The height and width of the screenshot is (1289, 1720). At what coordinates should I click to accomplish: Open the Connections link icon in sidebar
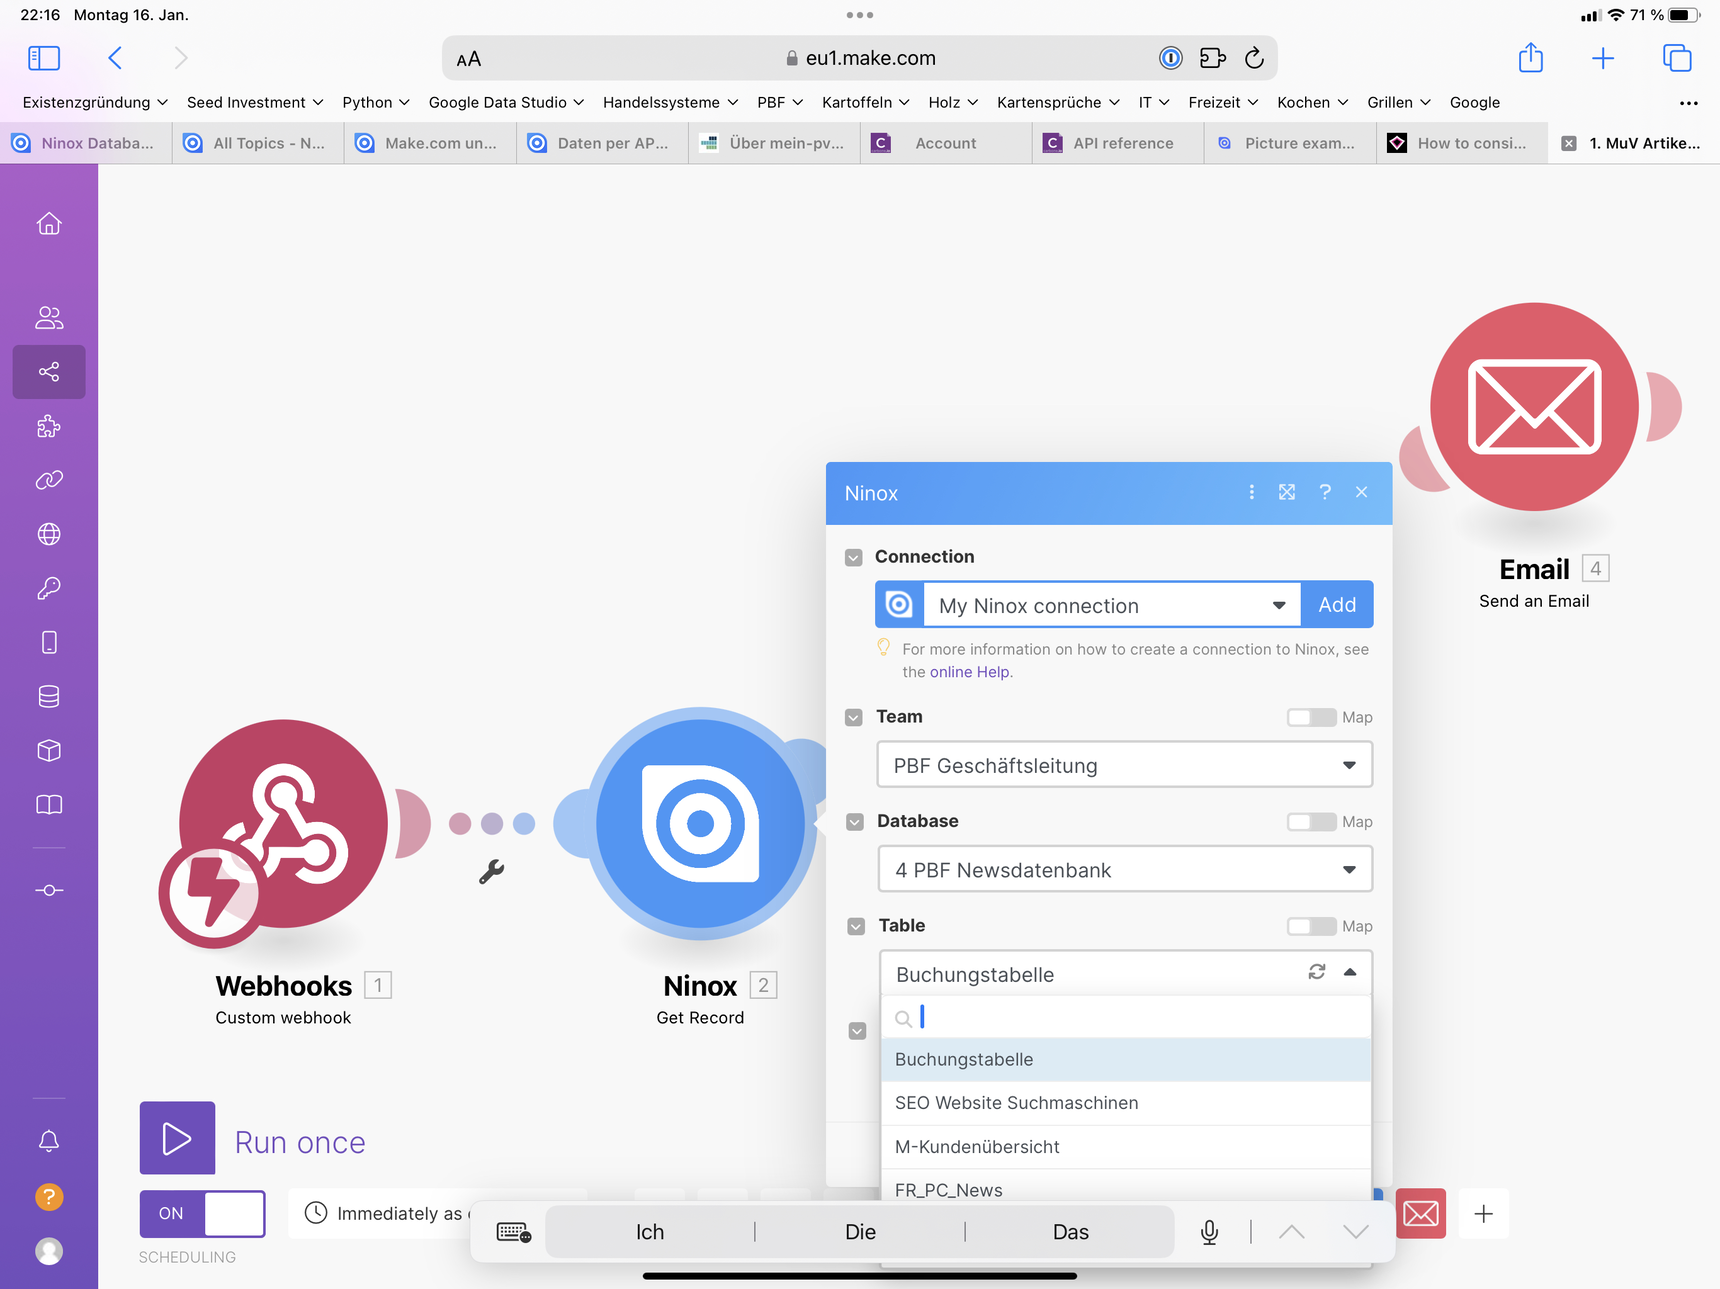tap(49, 480)
